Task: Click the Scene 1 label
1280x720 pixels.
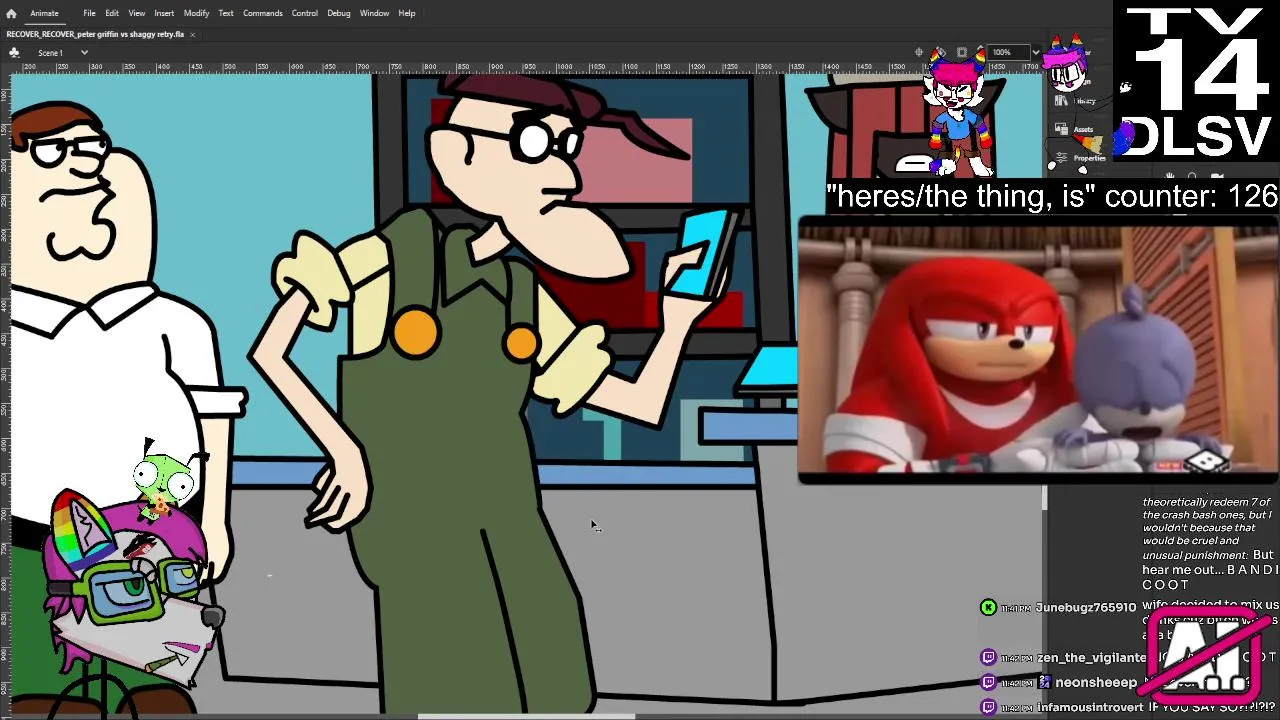Action: (x=50, y=52)
